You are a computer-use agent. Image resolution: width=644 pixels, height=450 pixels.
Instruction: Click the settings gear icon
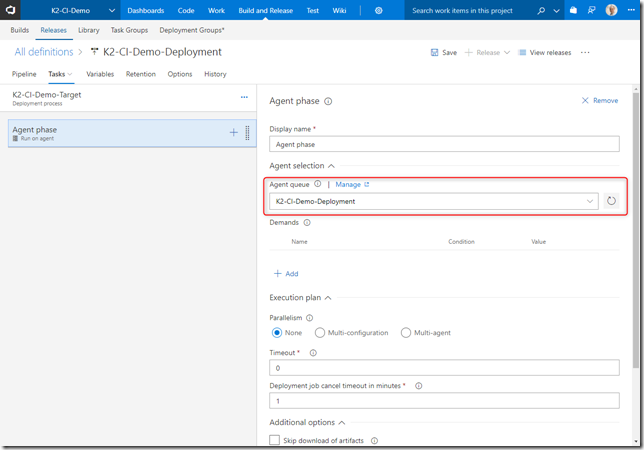pos(379,10)
